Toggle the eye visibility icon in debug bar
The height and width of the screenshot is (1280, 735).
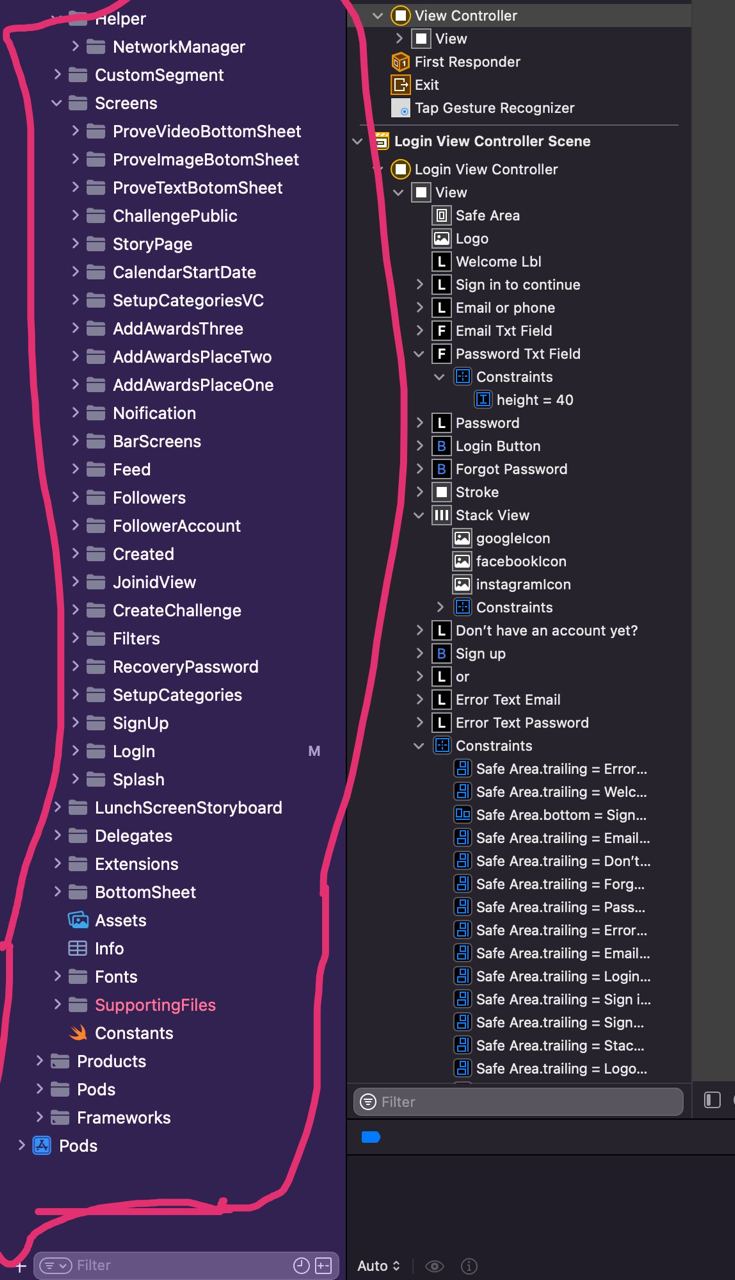(x=434, y=1266)
